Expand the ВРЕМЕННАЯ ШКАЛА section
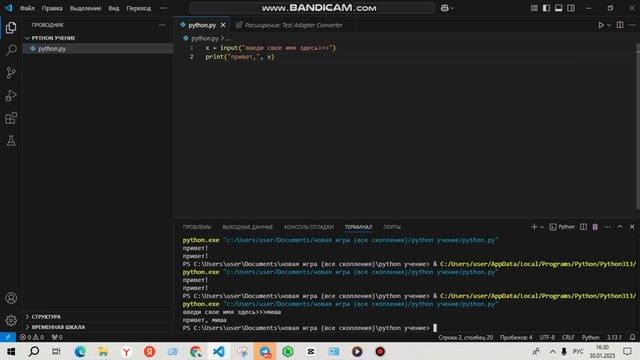The image size is (640, 360). (58, 327)
